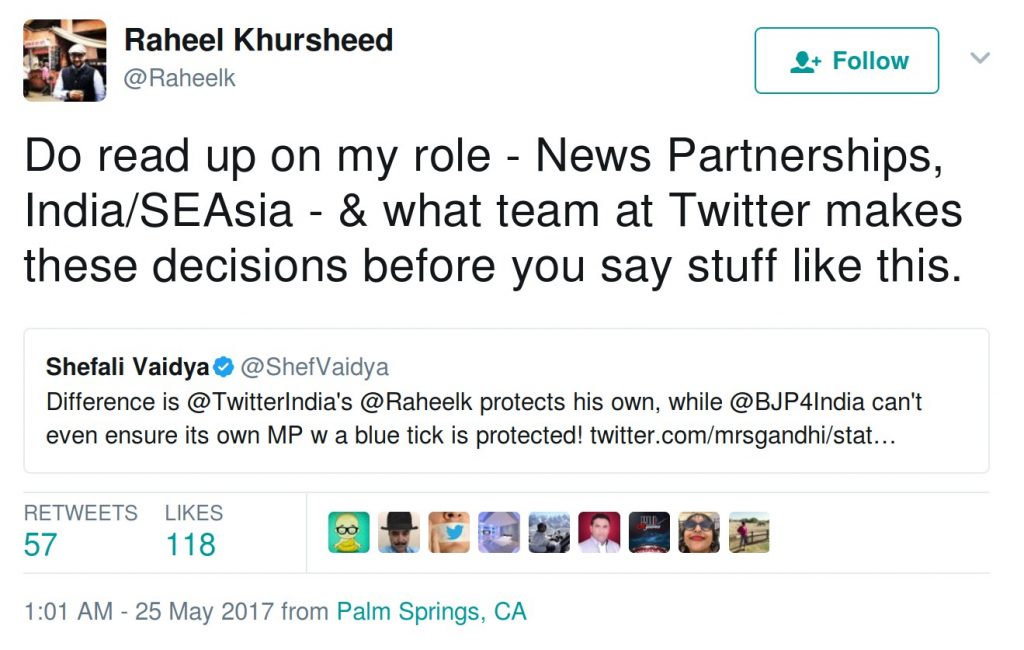Open the @ShefVaidya handle
The width and height of the screenshot is (1024, 650).
point(315,367)
